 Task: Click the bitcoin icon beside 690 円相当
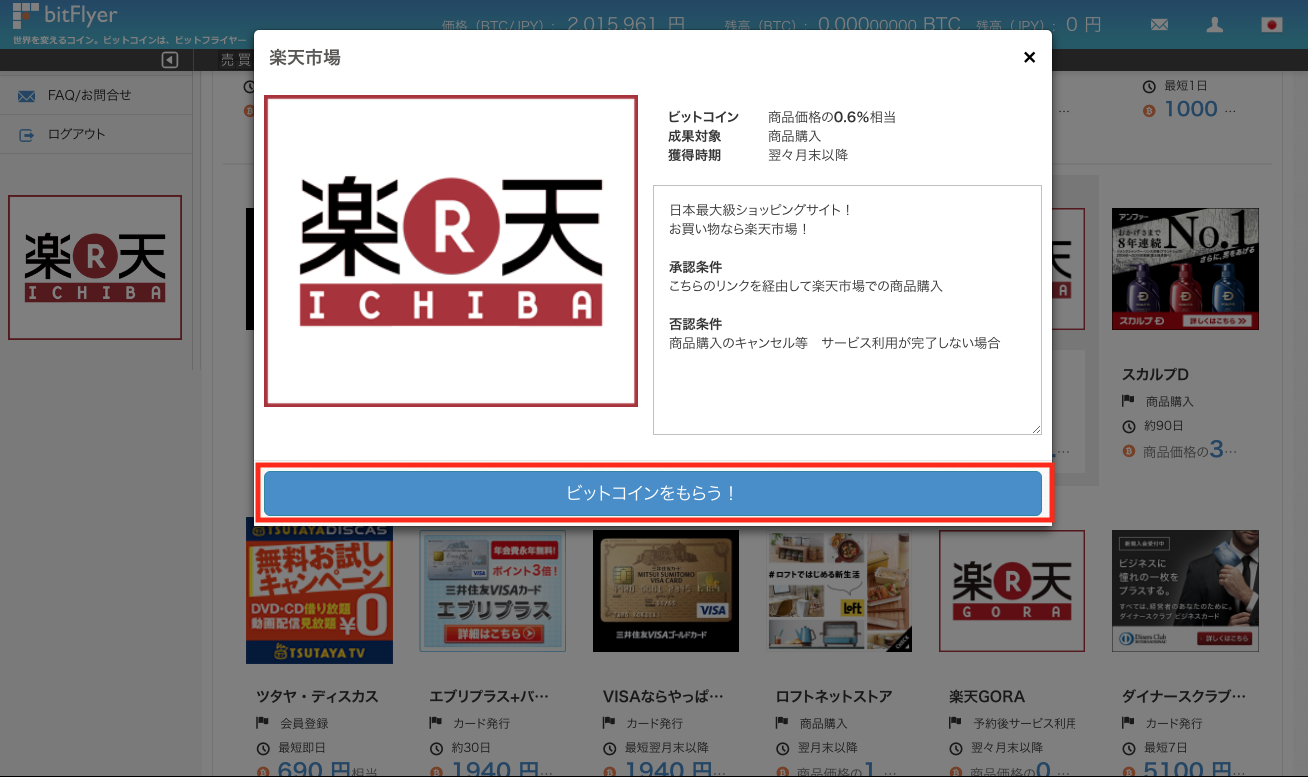[x=264, y=771]
